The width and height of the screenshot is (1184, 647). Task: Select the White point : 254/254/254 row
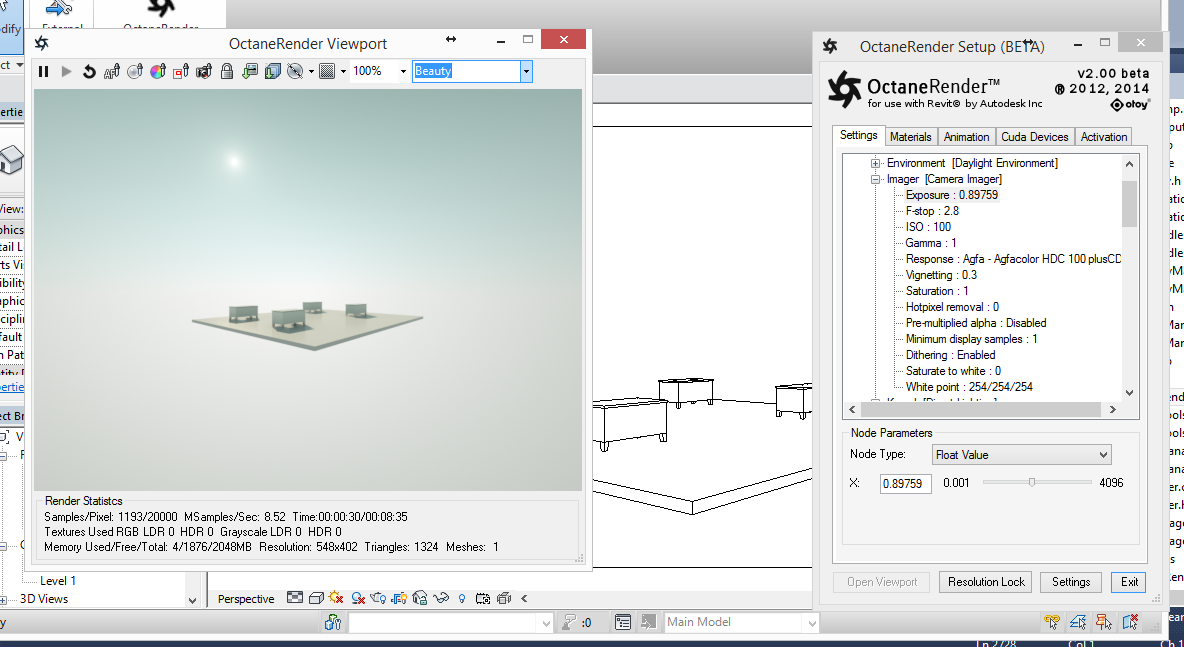point(969,387)
